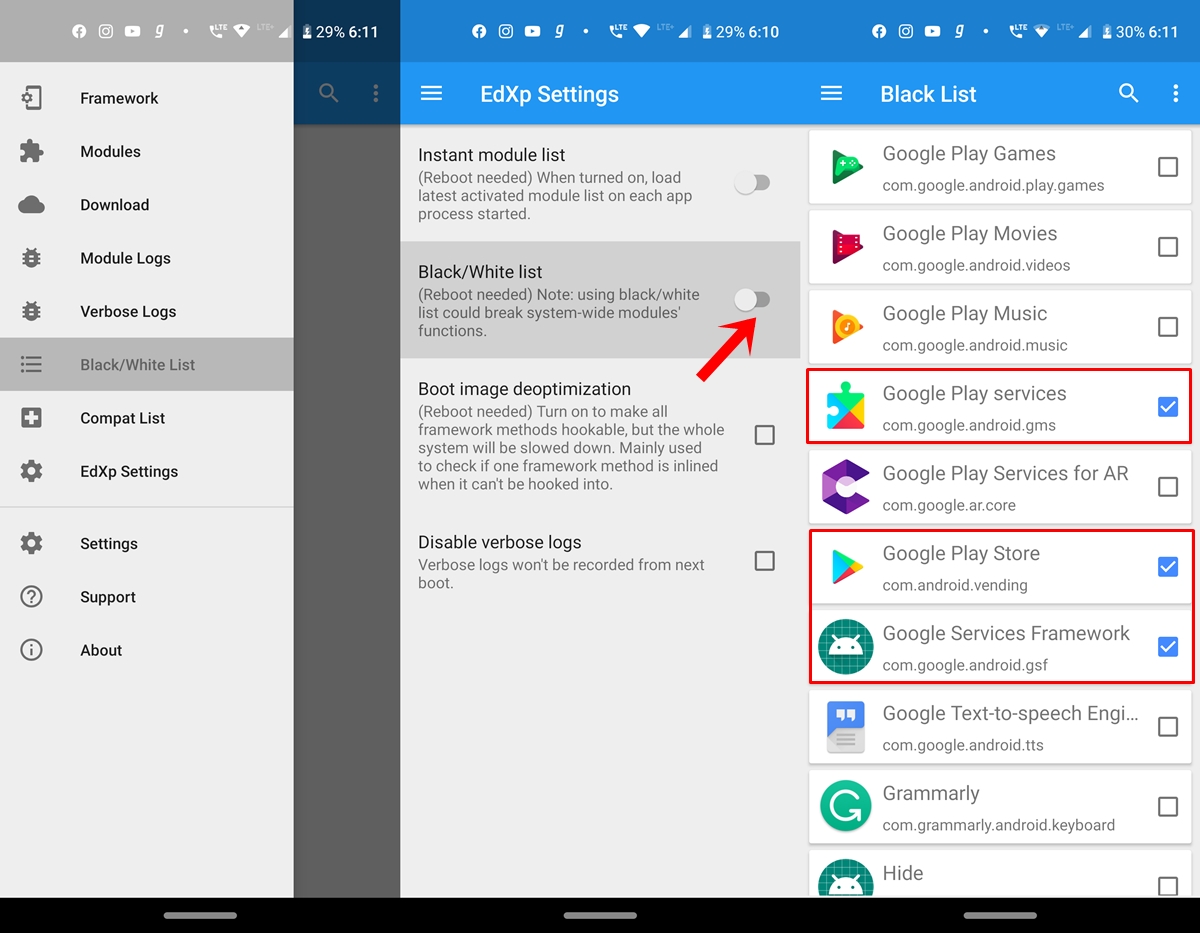Tap the Instagram icon in right status bar
Screen dimensions: 1200x933
[906, 31]
